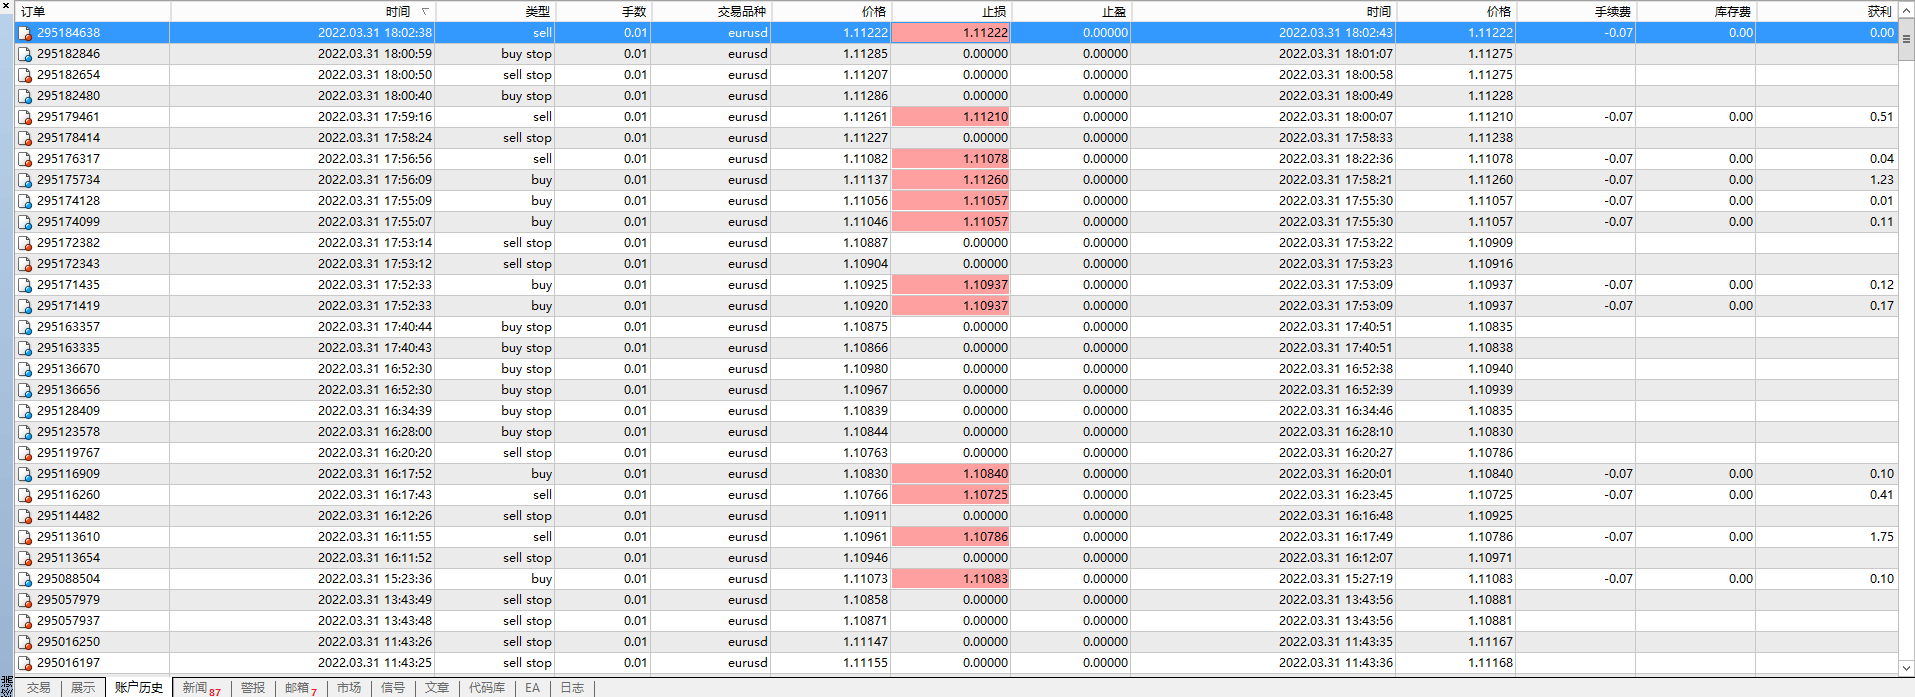Click the order icon for 295182654

coord(25,75)
